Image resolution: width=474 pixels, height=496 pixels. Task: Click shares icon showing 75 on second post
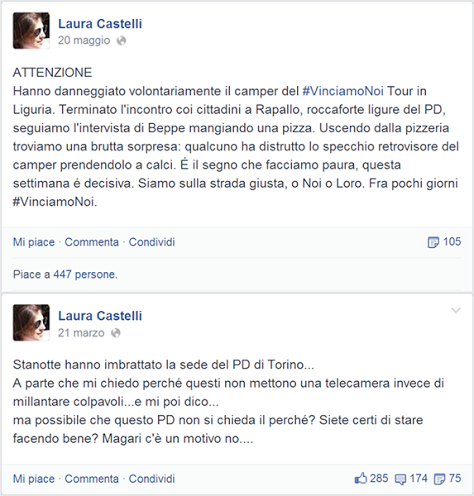click(439, 479)
